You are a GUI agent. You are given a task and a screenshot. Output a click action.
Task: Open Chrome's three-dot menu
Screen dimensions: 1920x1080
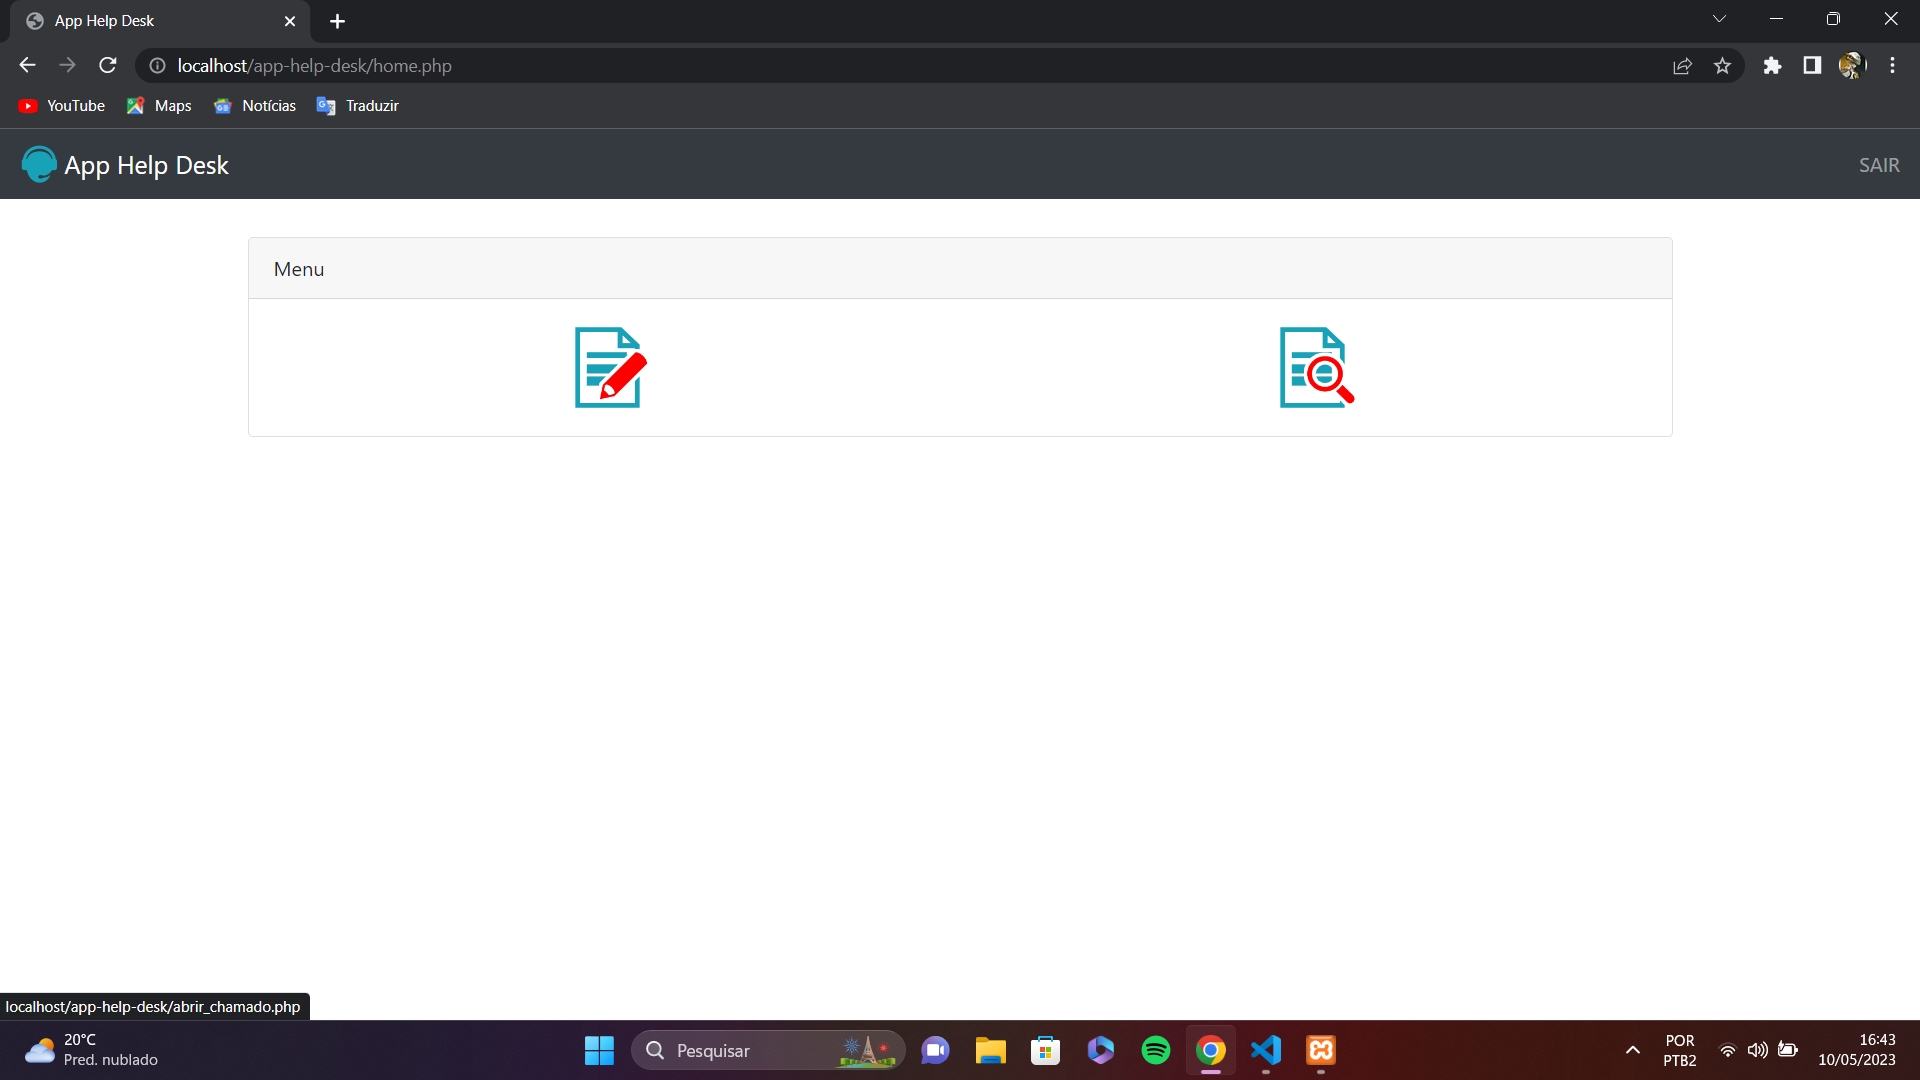1892,65
